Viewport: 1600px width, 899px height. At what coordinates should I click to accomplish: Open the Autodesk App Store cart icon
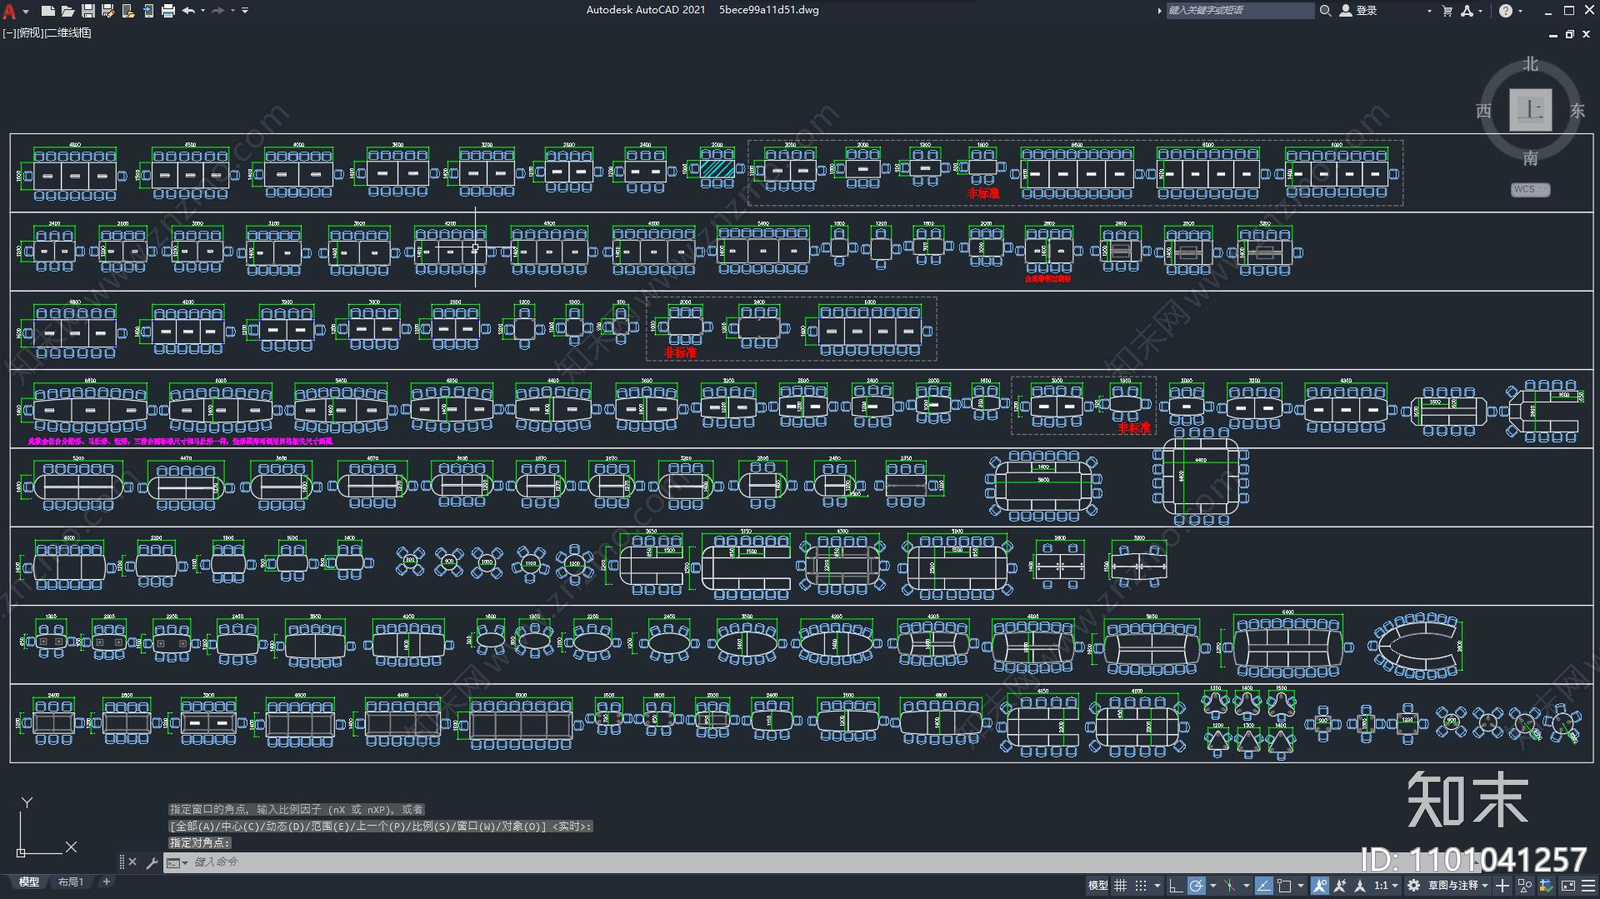pos(1447,11)
